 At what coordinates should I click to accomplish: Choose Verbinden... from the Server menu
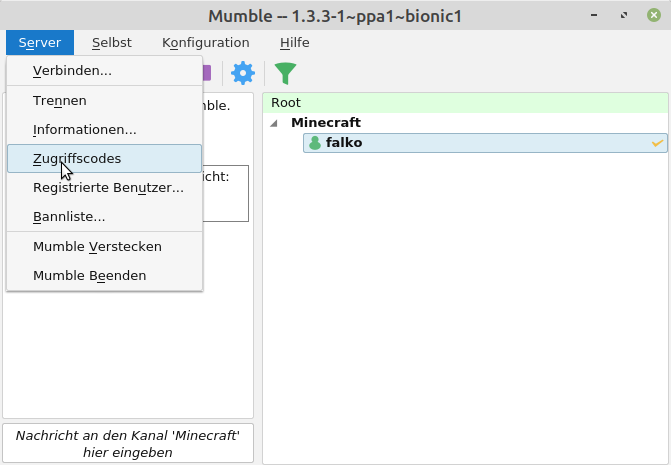pyautogui.click(x=72, y=71)
